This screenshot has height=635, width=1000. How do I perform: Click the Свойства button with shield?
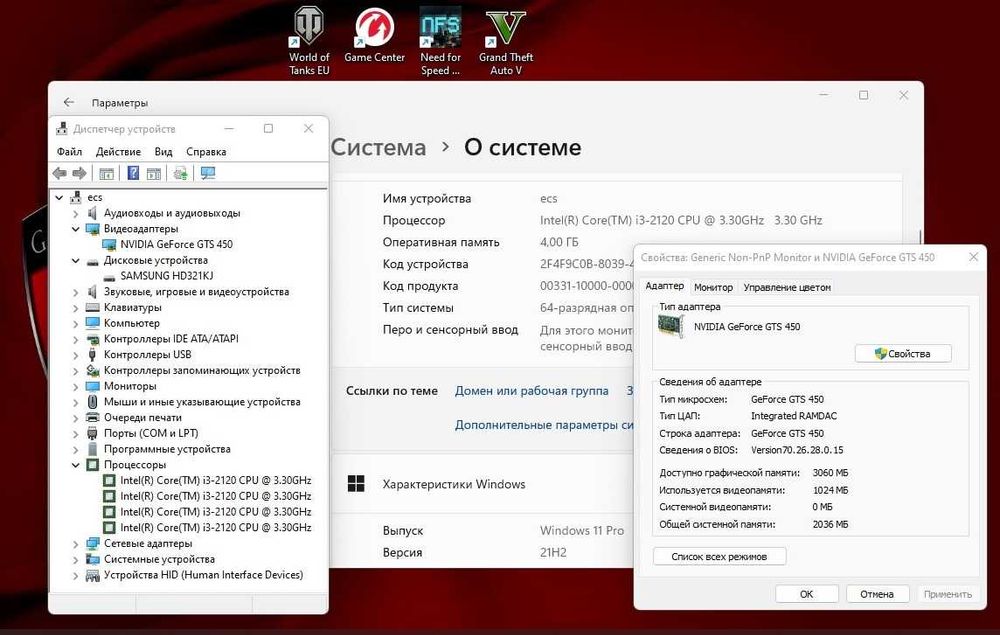[x=903, y=353]
